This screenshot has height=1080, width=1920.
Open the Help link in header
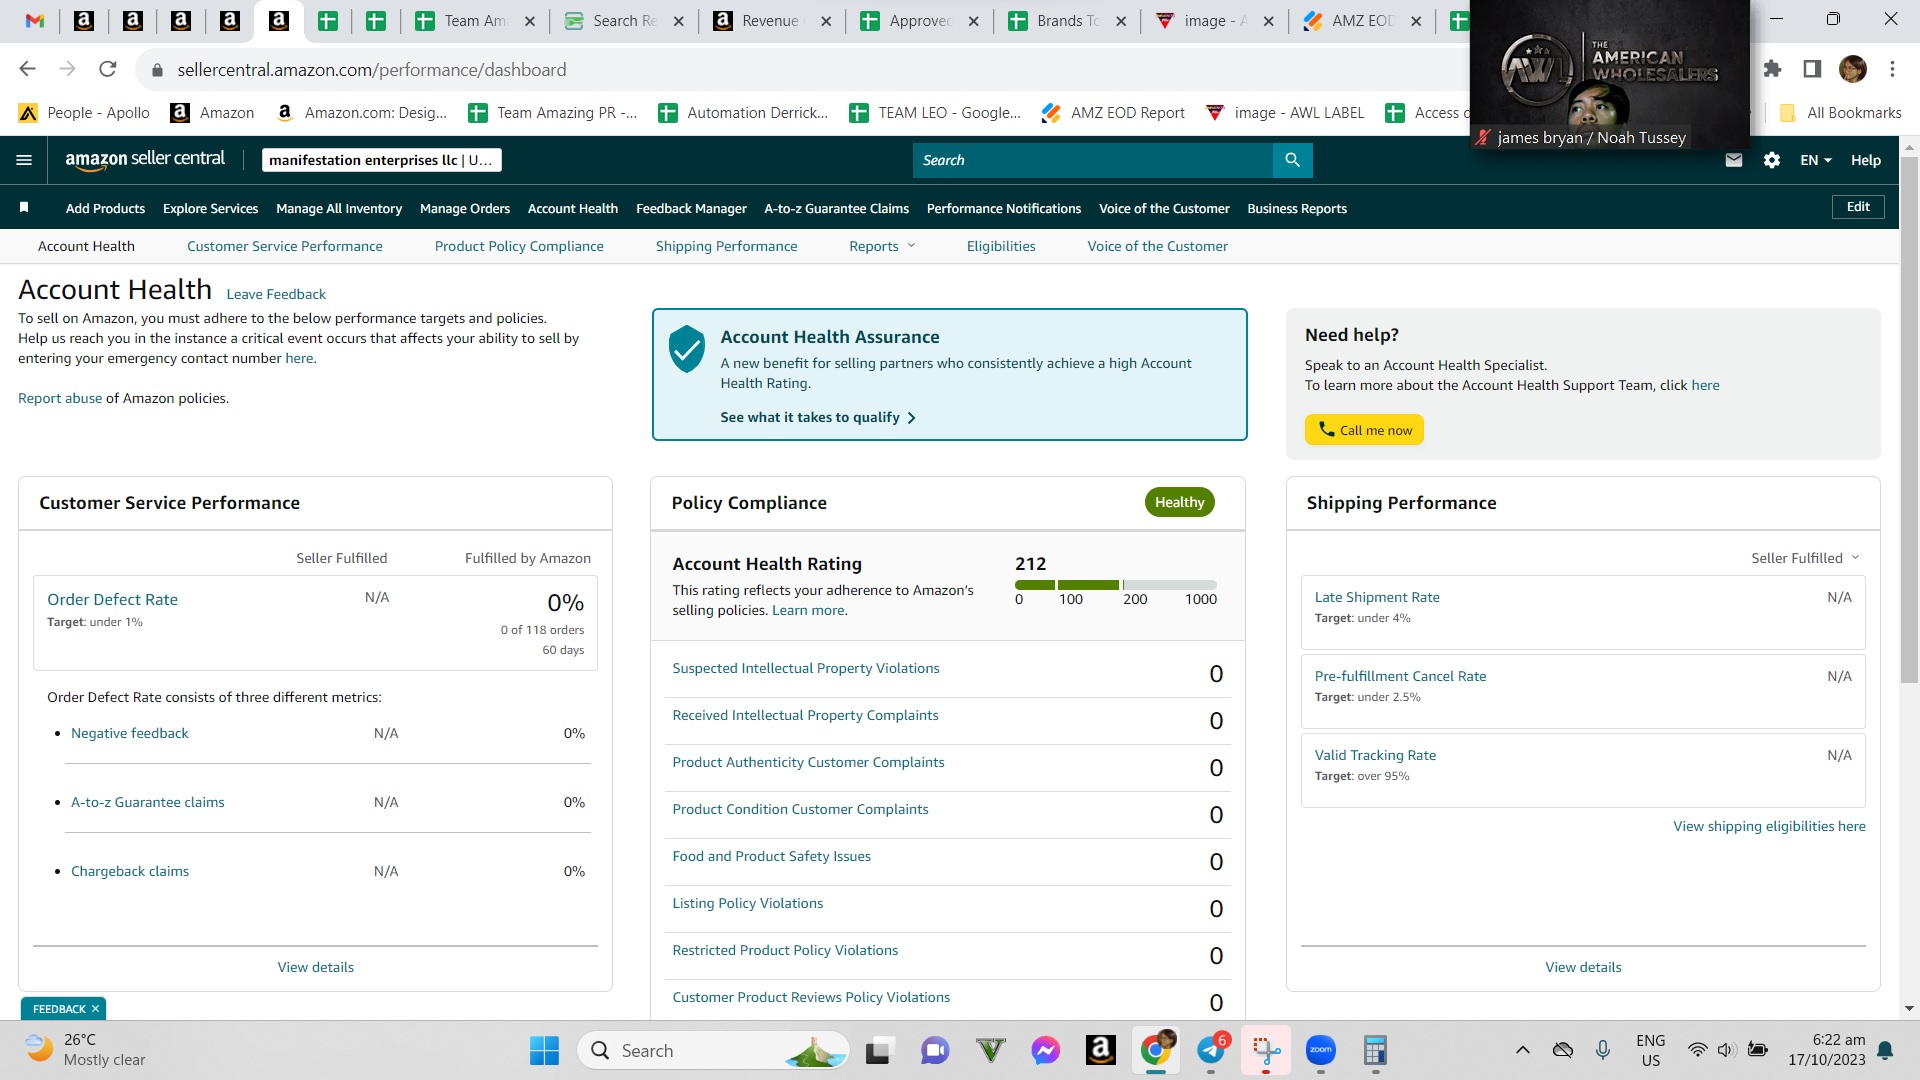1865,160
